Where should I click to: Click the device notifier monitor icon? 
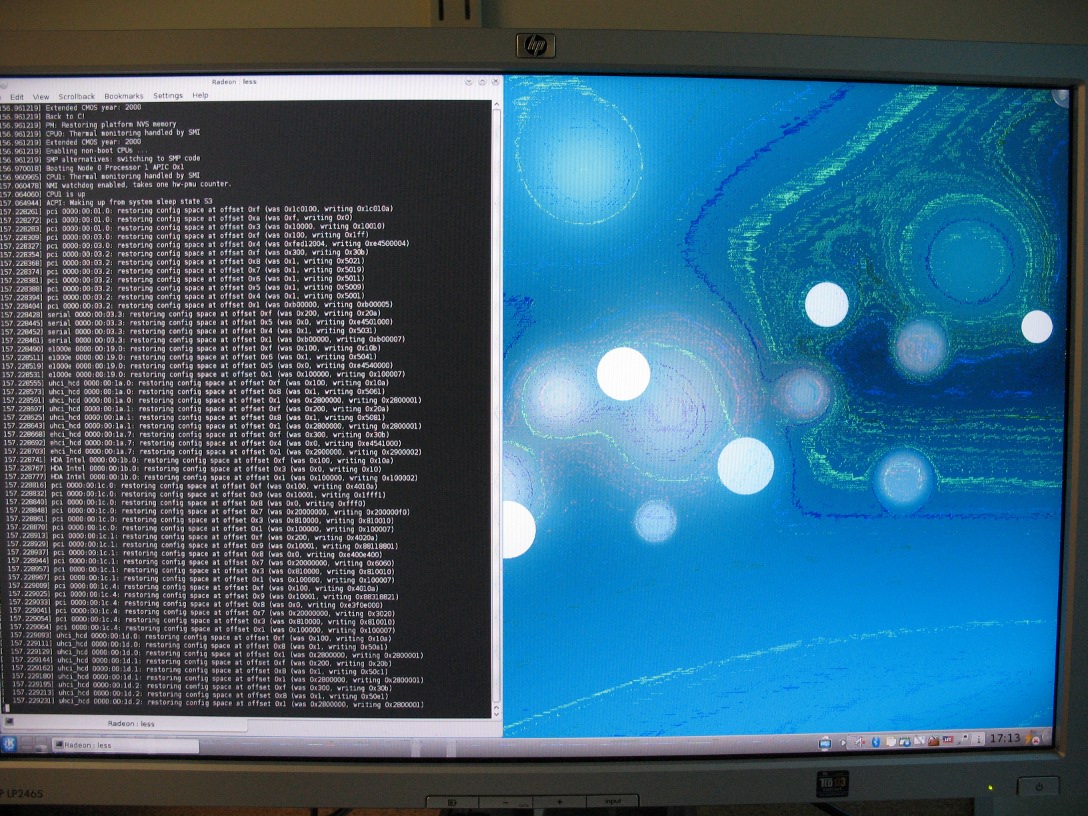825,743
